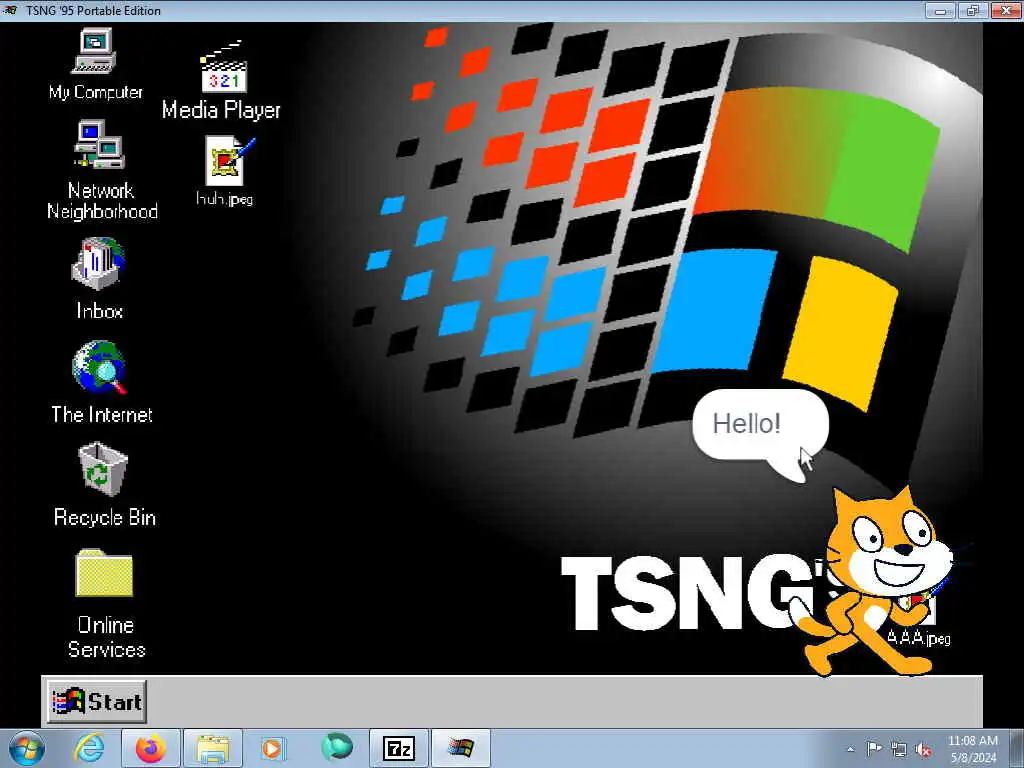Select the TSNG '95 taskbar window icon

[x=460, y=748]
